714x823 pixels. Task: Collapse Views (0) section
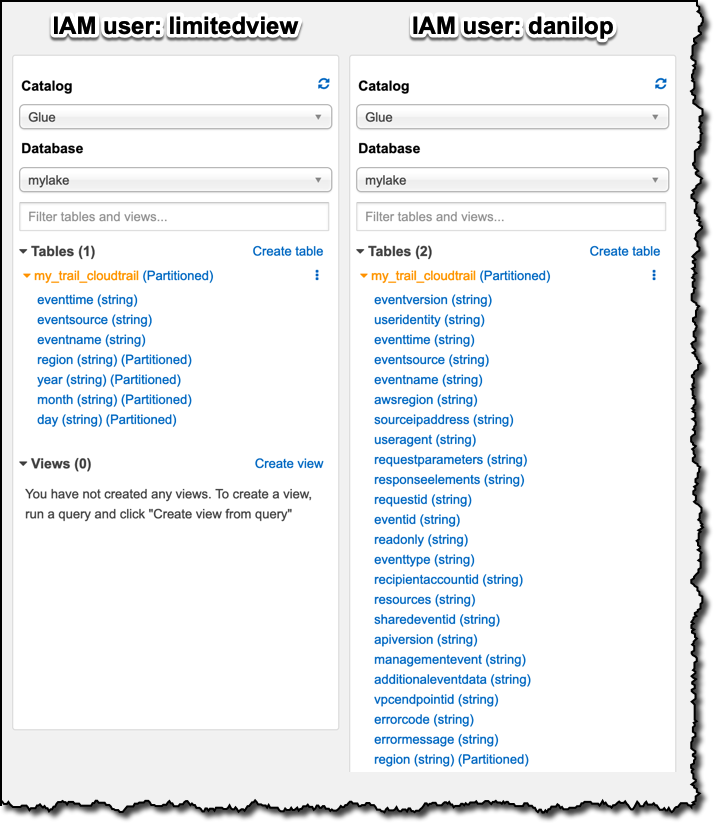point(23,464)
